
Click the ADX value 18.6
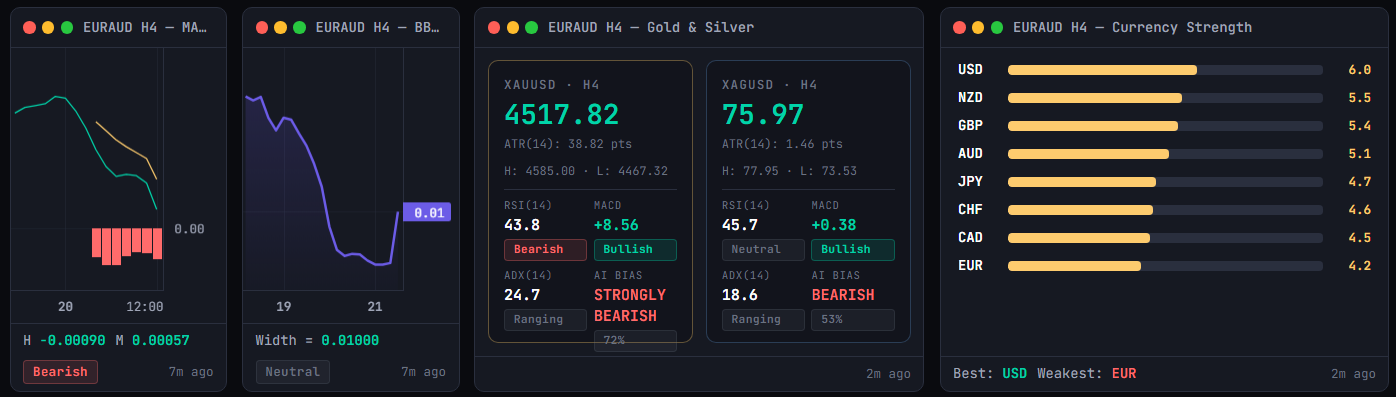click(x=740, y=295)
